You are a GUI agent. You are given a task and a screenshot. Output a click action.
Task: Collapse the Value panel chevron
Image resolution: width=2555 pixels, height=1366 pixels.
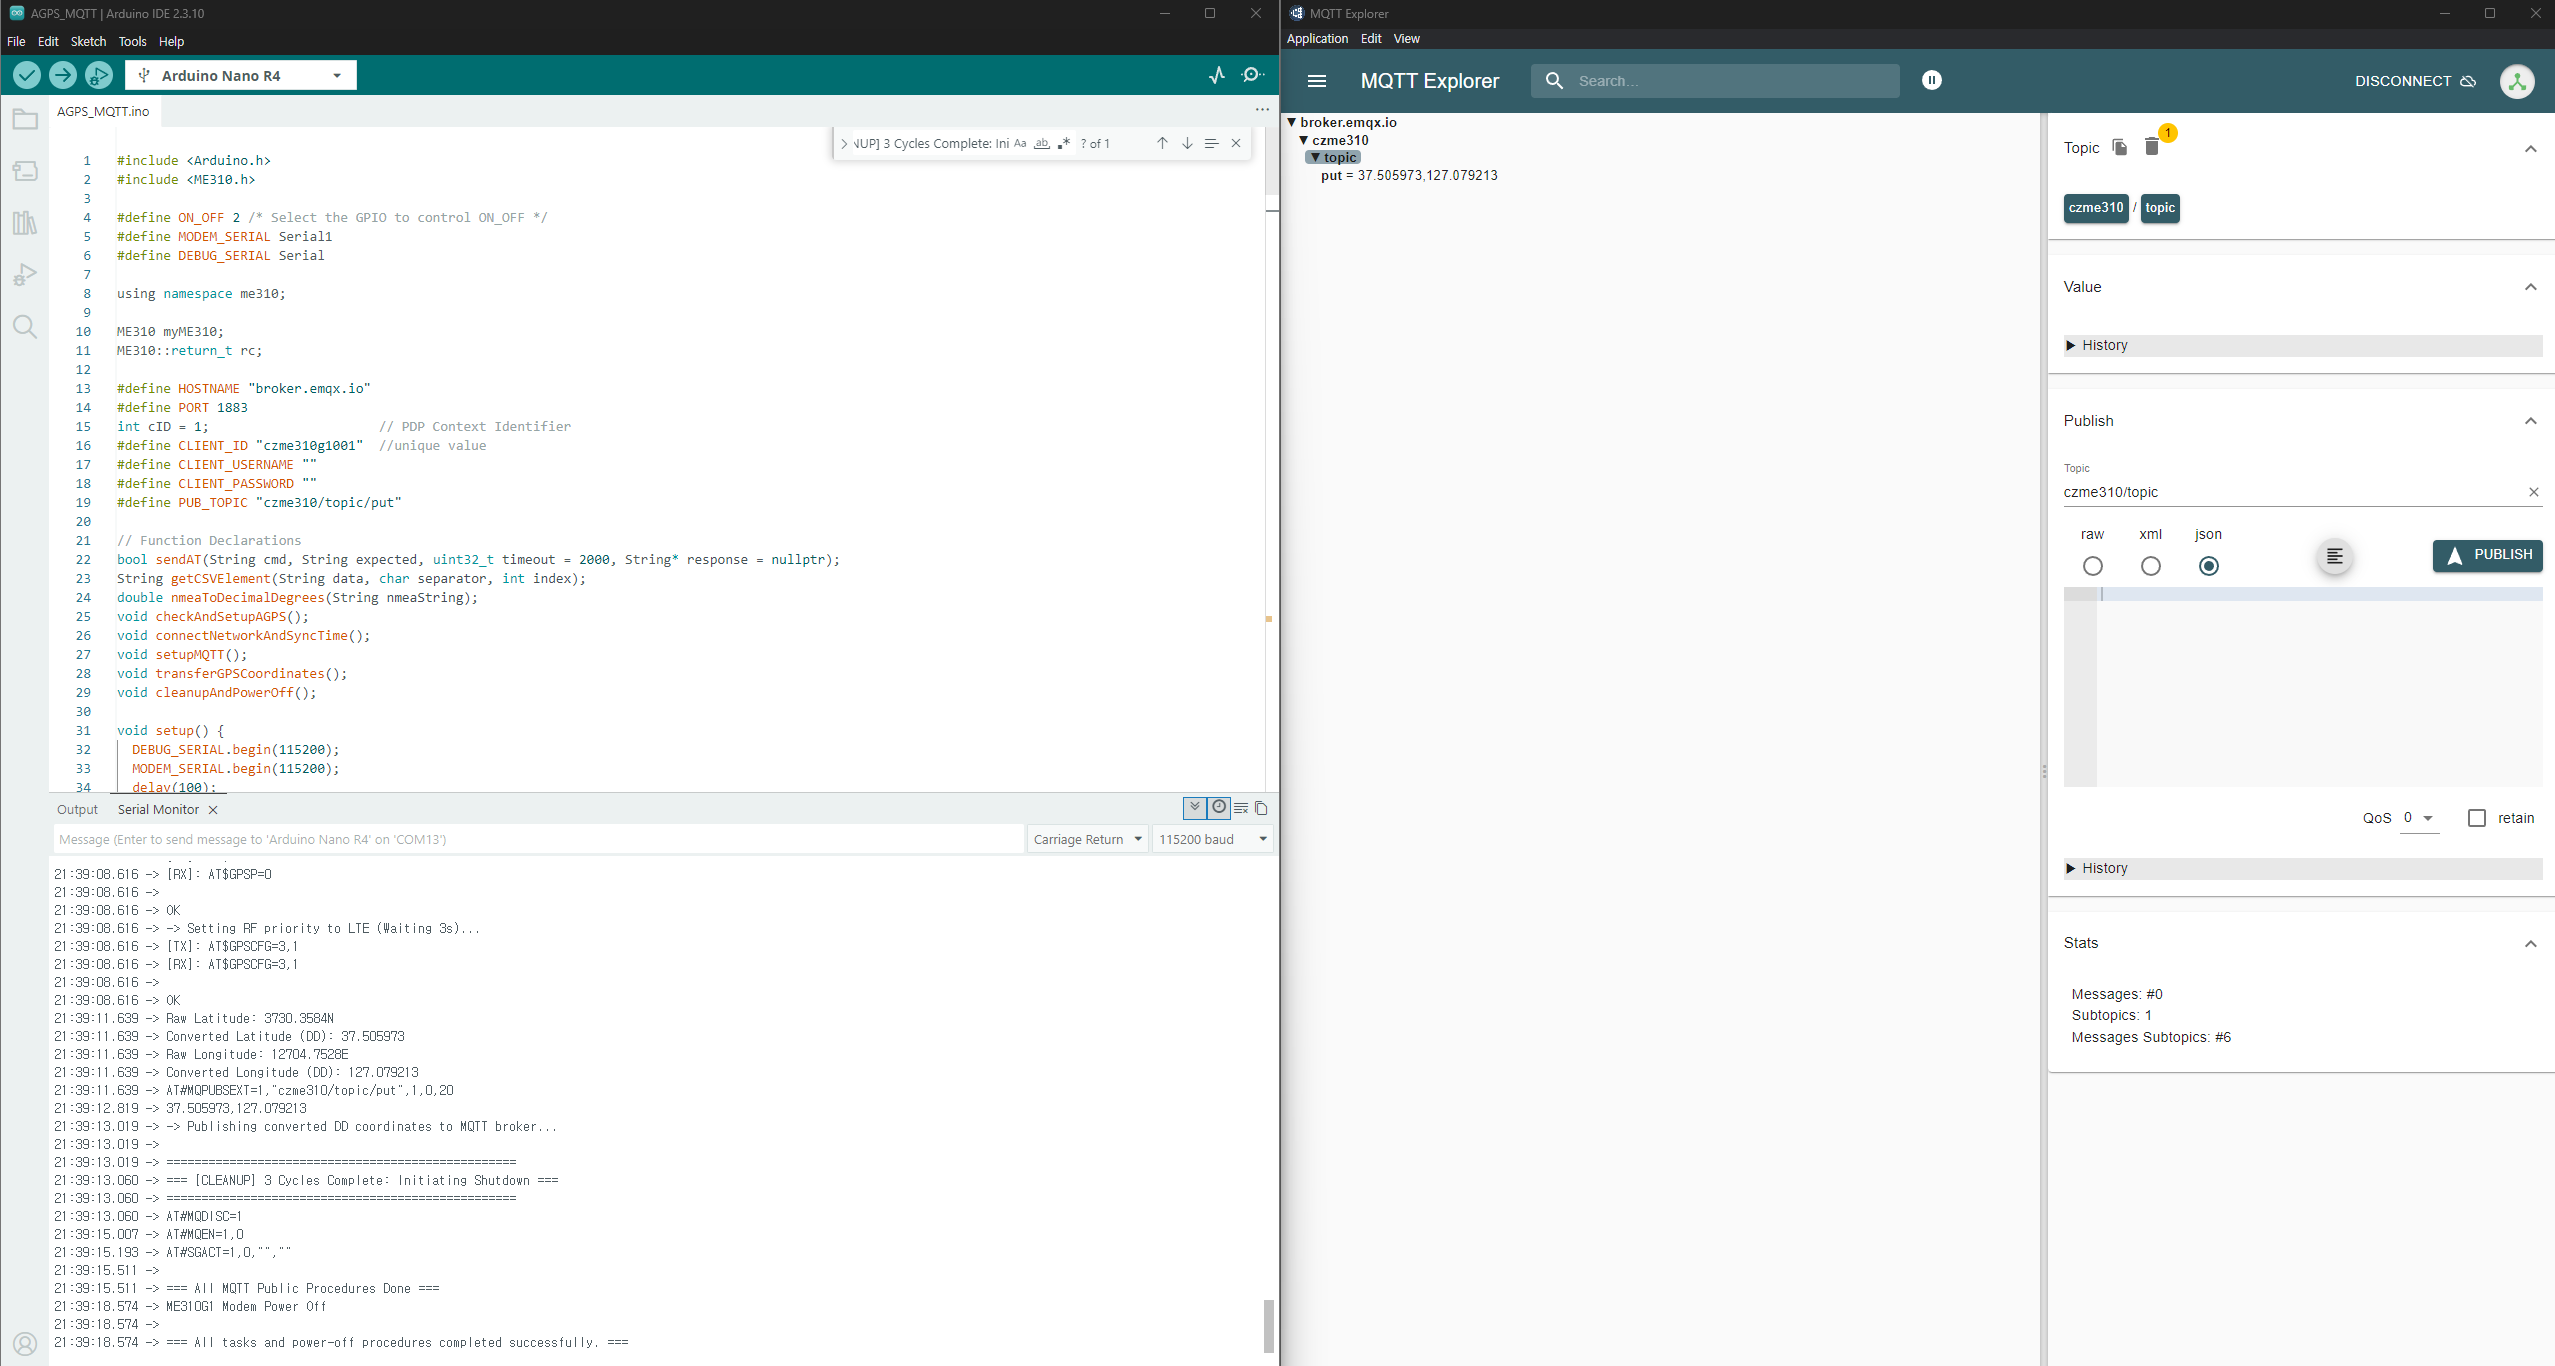pos(2530,287)
